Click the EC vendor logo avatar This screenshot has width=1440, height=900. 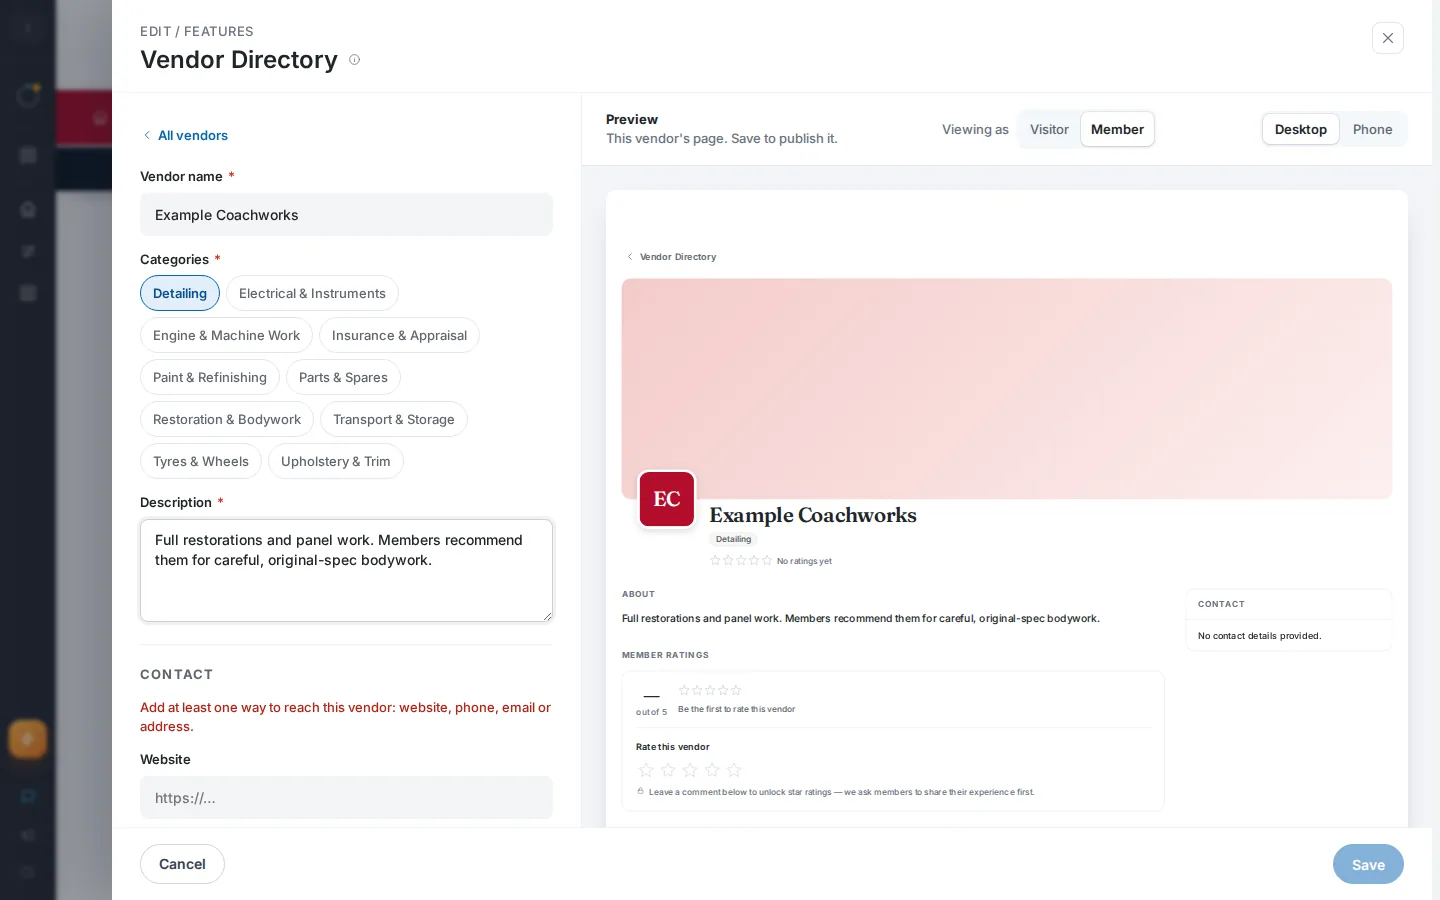click(x=667, y=499)
